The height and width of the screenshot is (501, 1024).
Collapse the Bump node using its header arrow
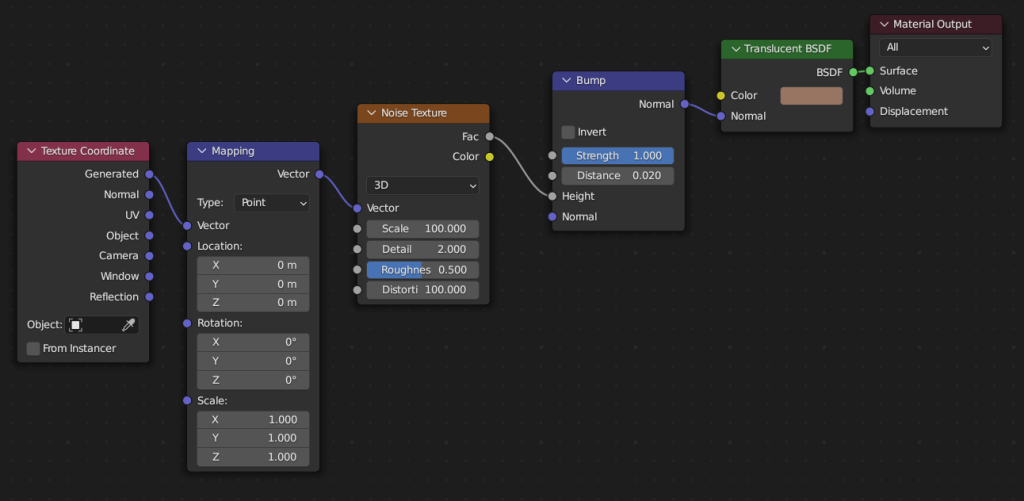[565, 80]
